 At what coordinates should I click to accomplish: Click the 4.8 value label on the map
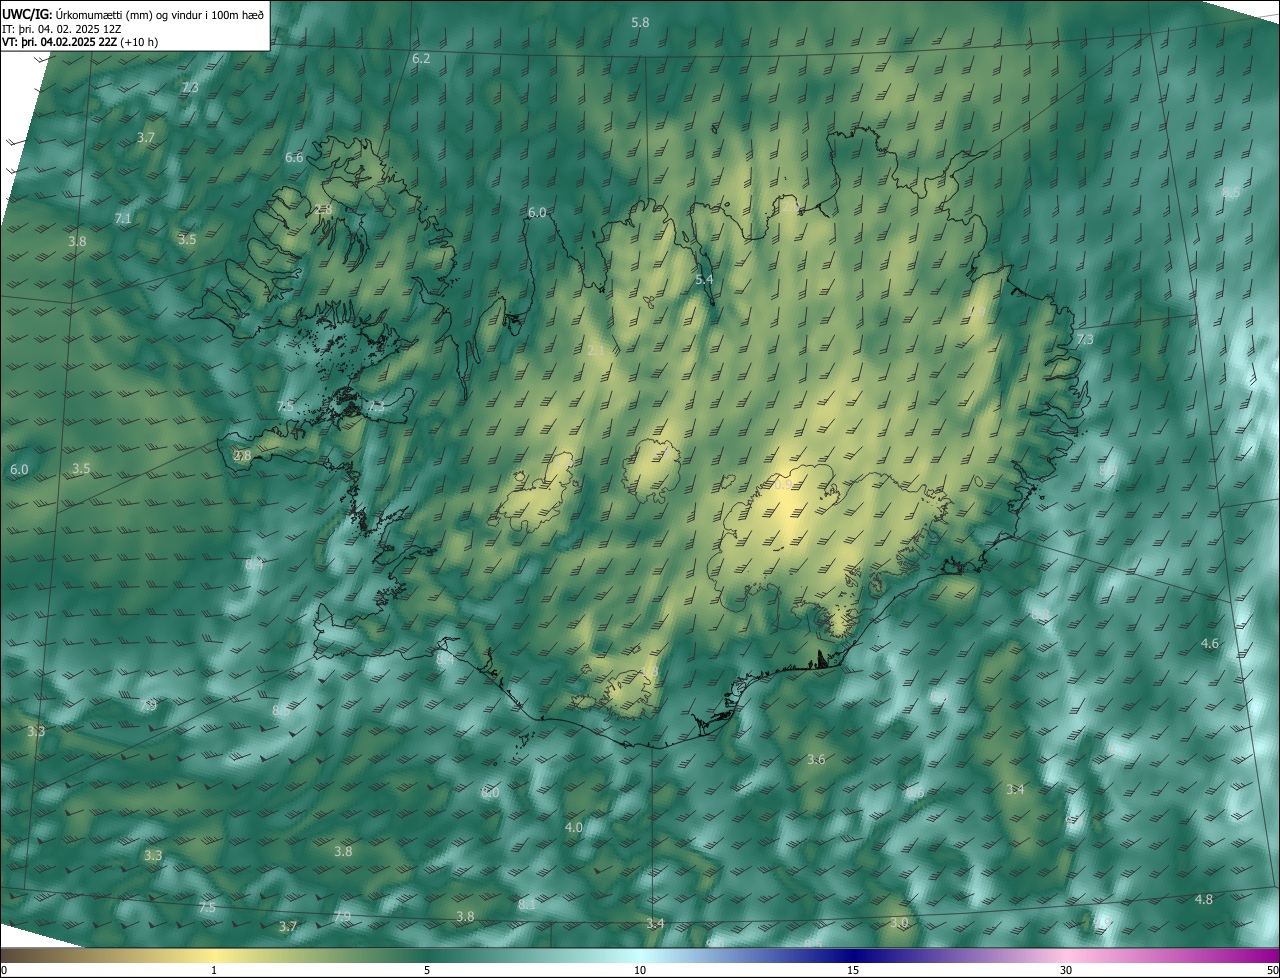click(x=1204, y=900)
